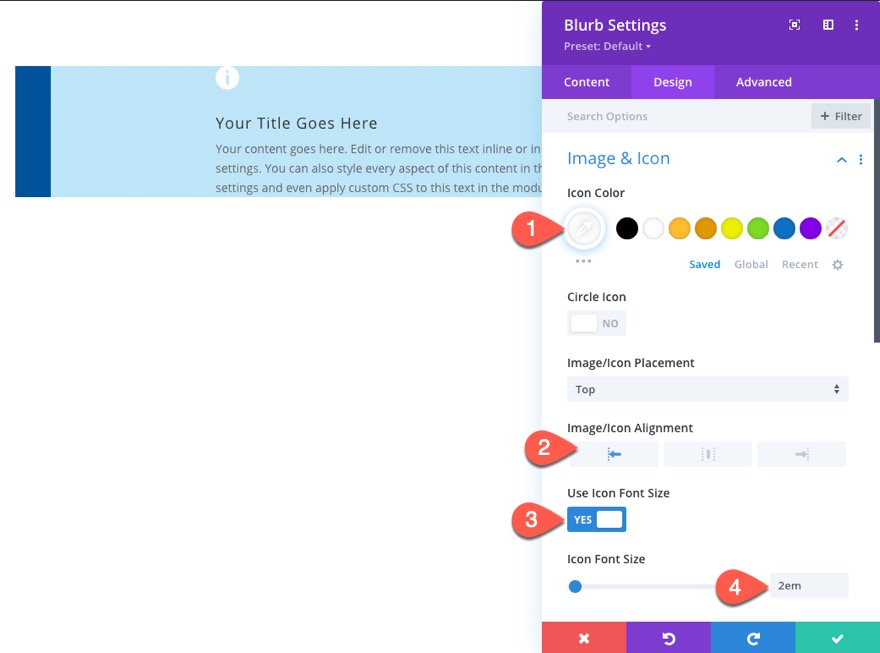Select the dark orange color swatch
This screenshot has width=880, height=653.
click(x=705, y=228)
